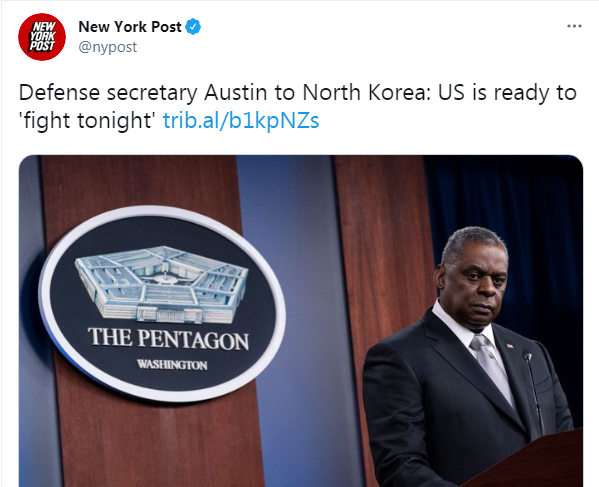
Task: Click the flag lapel pin on suit
Action: (510, 346)
